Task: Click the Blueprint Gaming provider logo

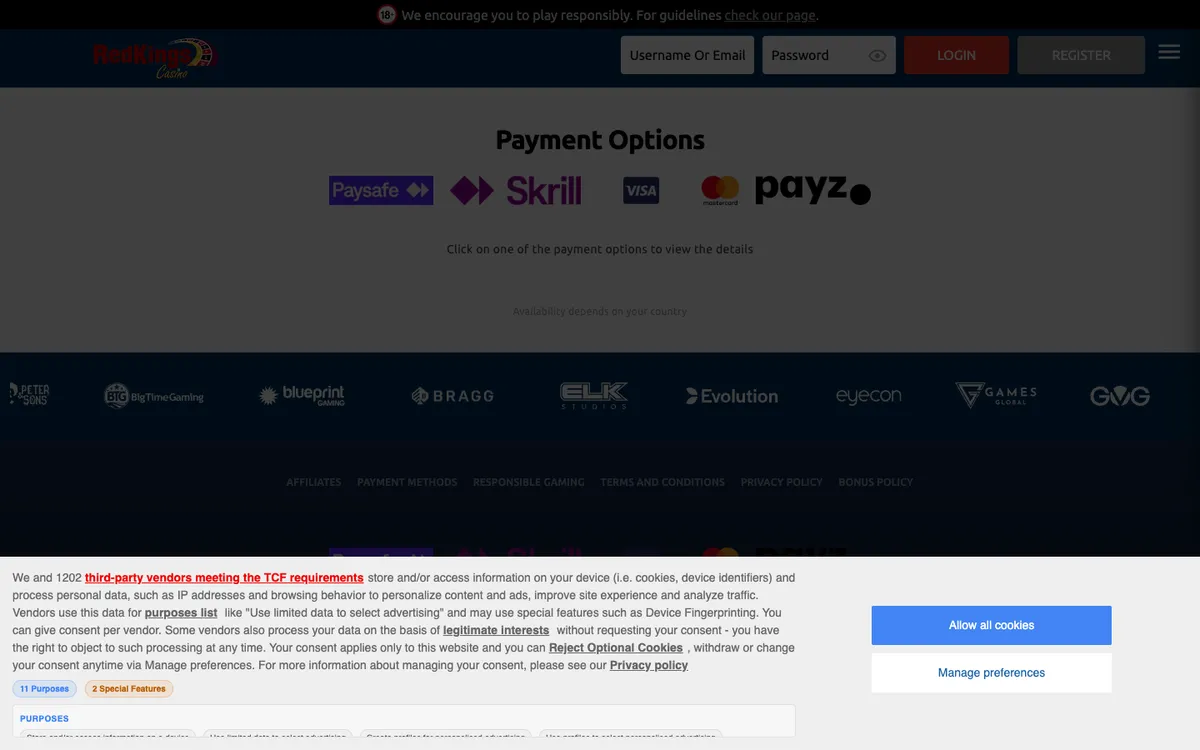Action: [301, 396]
